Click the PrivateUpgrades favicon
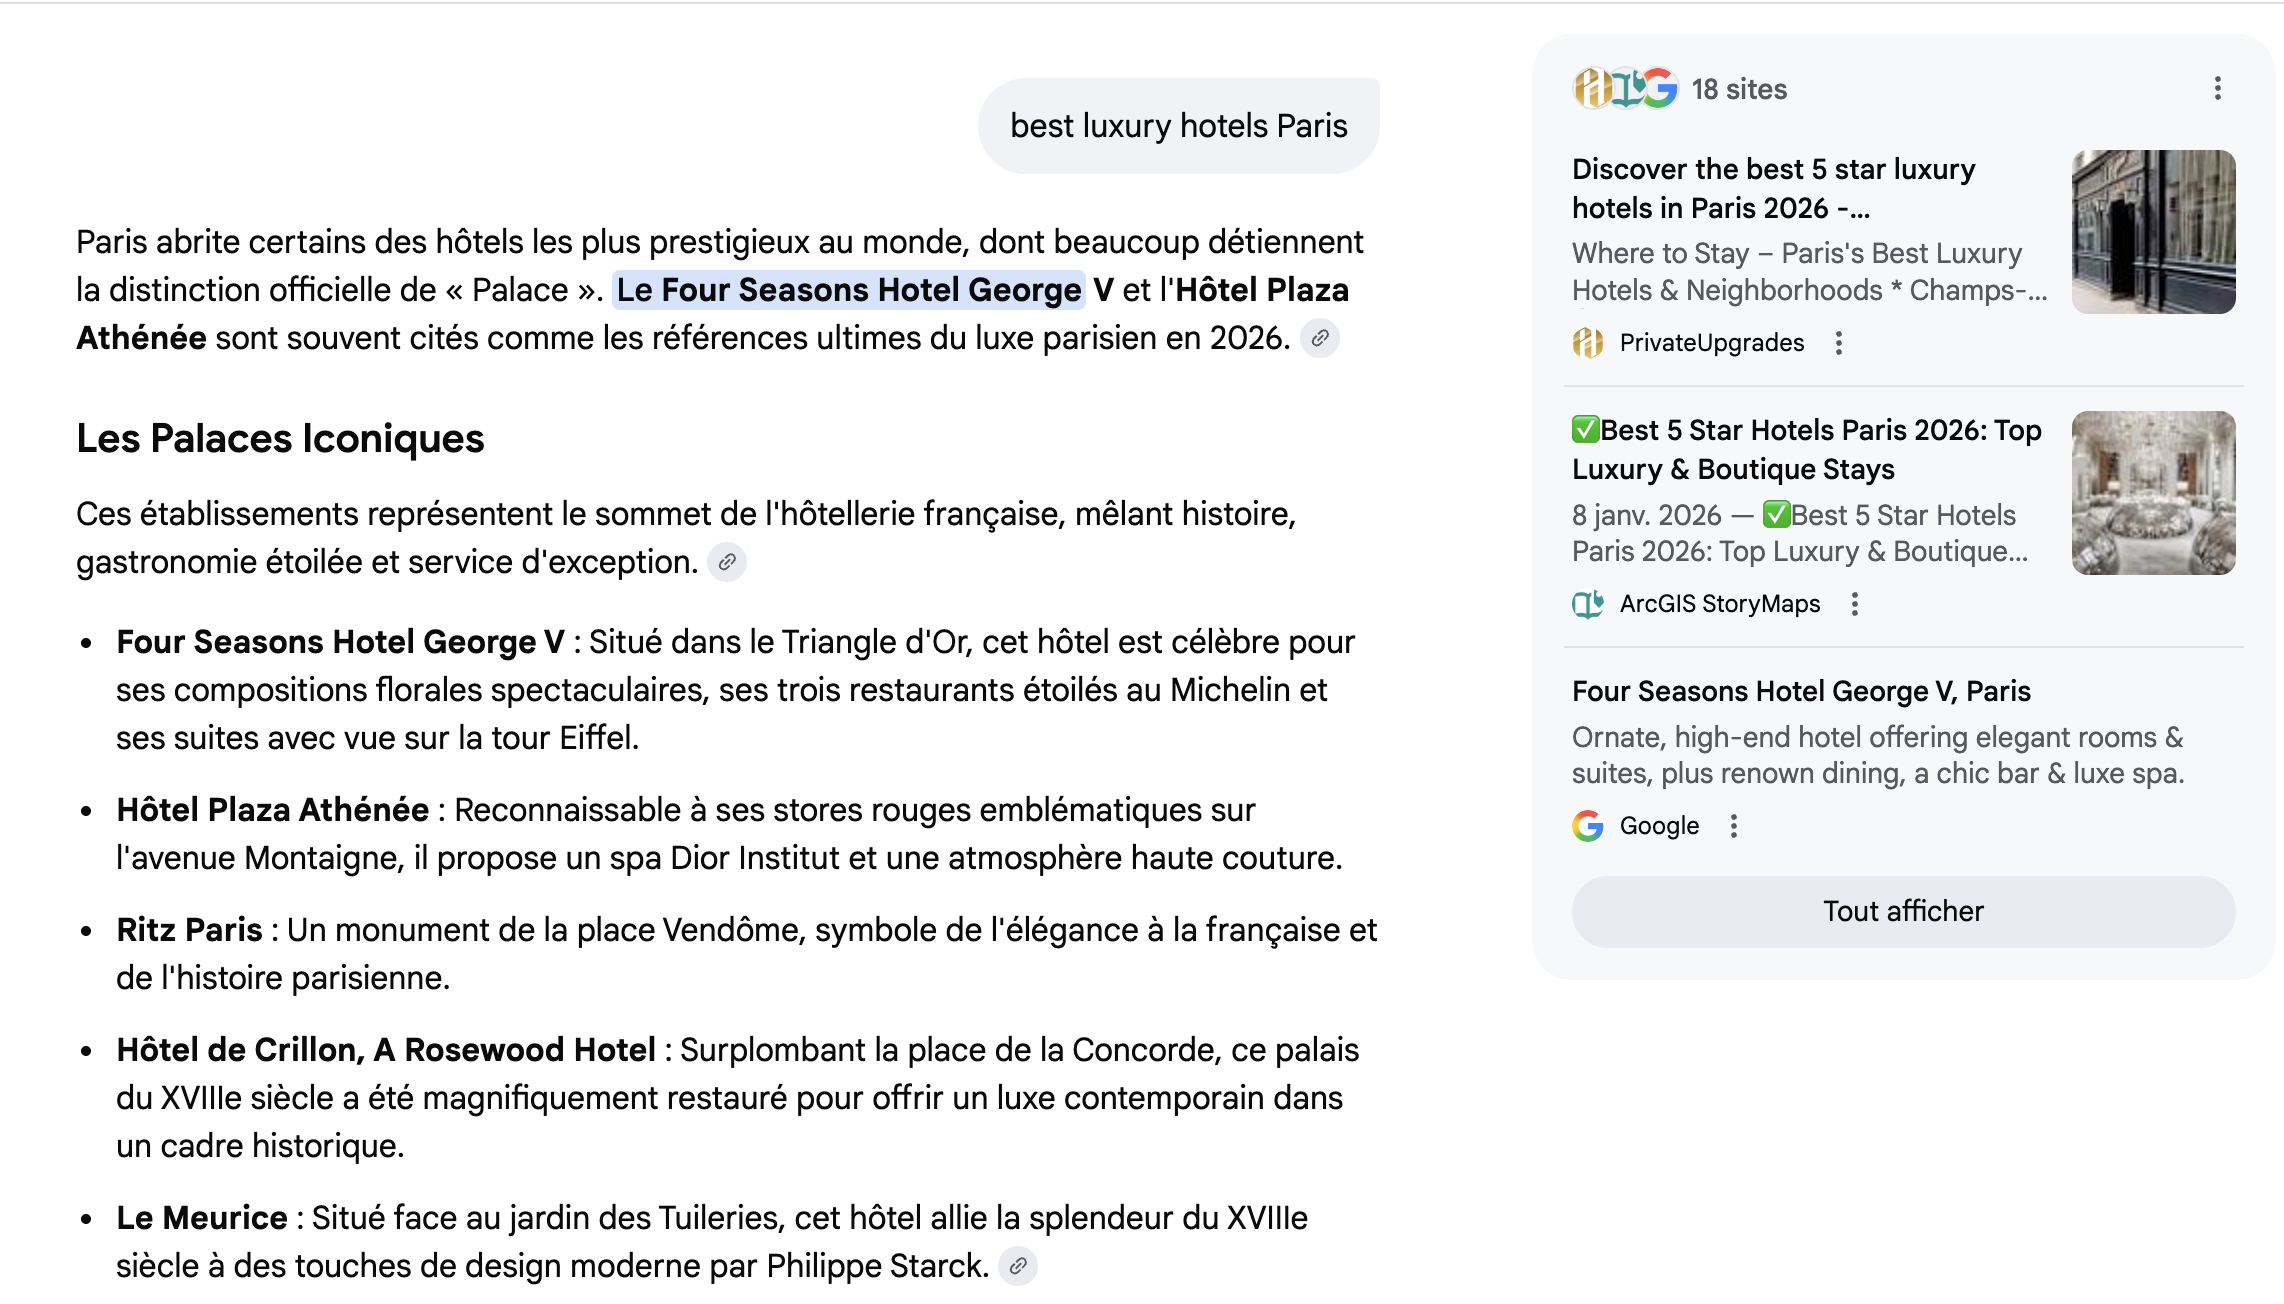2284x1304 pixels. point(1589,342)
